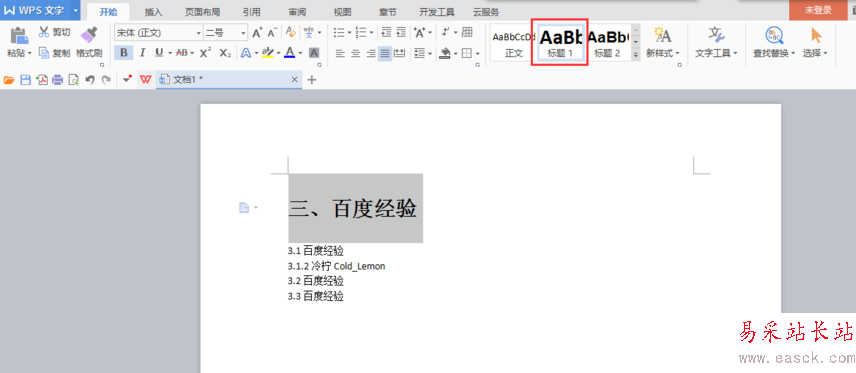Click the Save icon in quick toolbar
The width and height of the screenshot is (856, 373).
pos(25,80)
